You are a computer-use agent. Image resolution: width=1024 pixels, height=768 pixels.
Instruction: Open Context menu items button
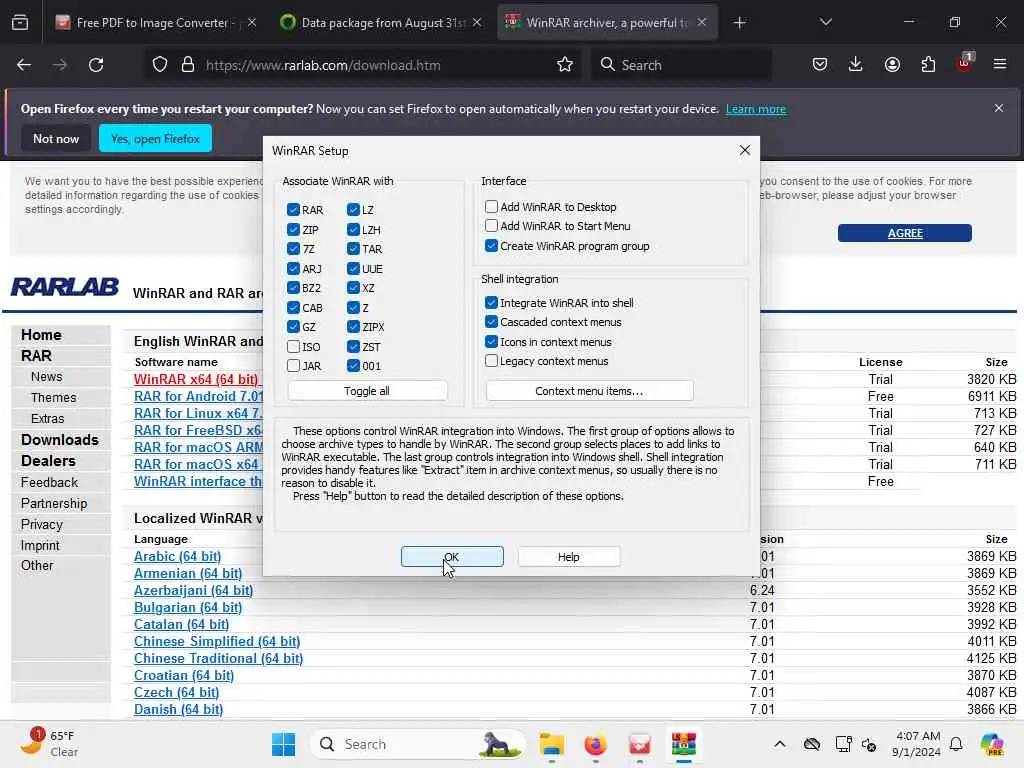589,391
